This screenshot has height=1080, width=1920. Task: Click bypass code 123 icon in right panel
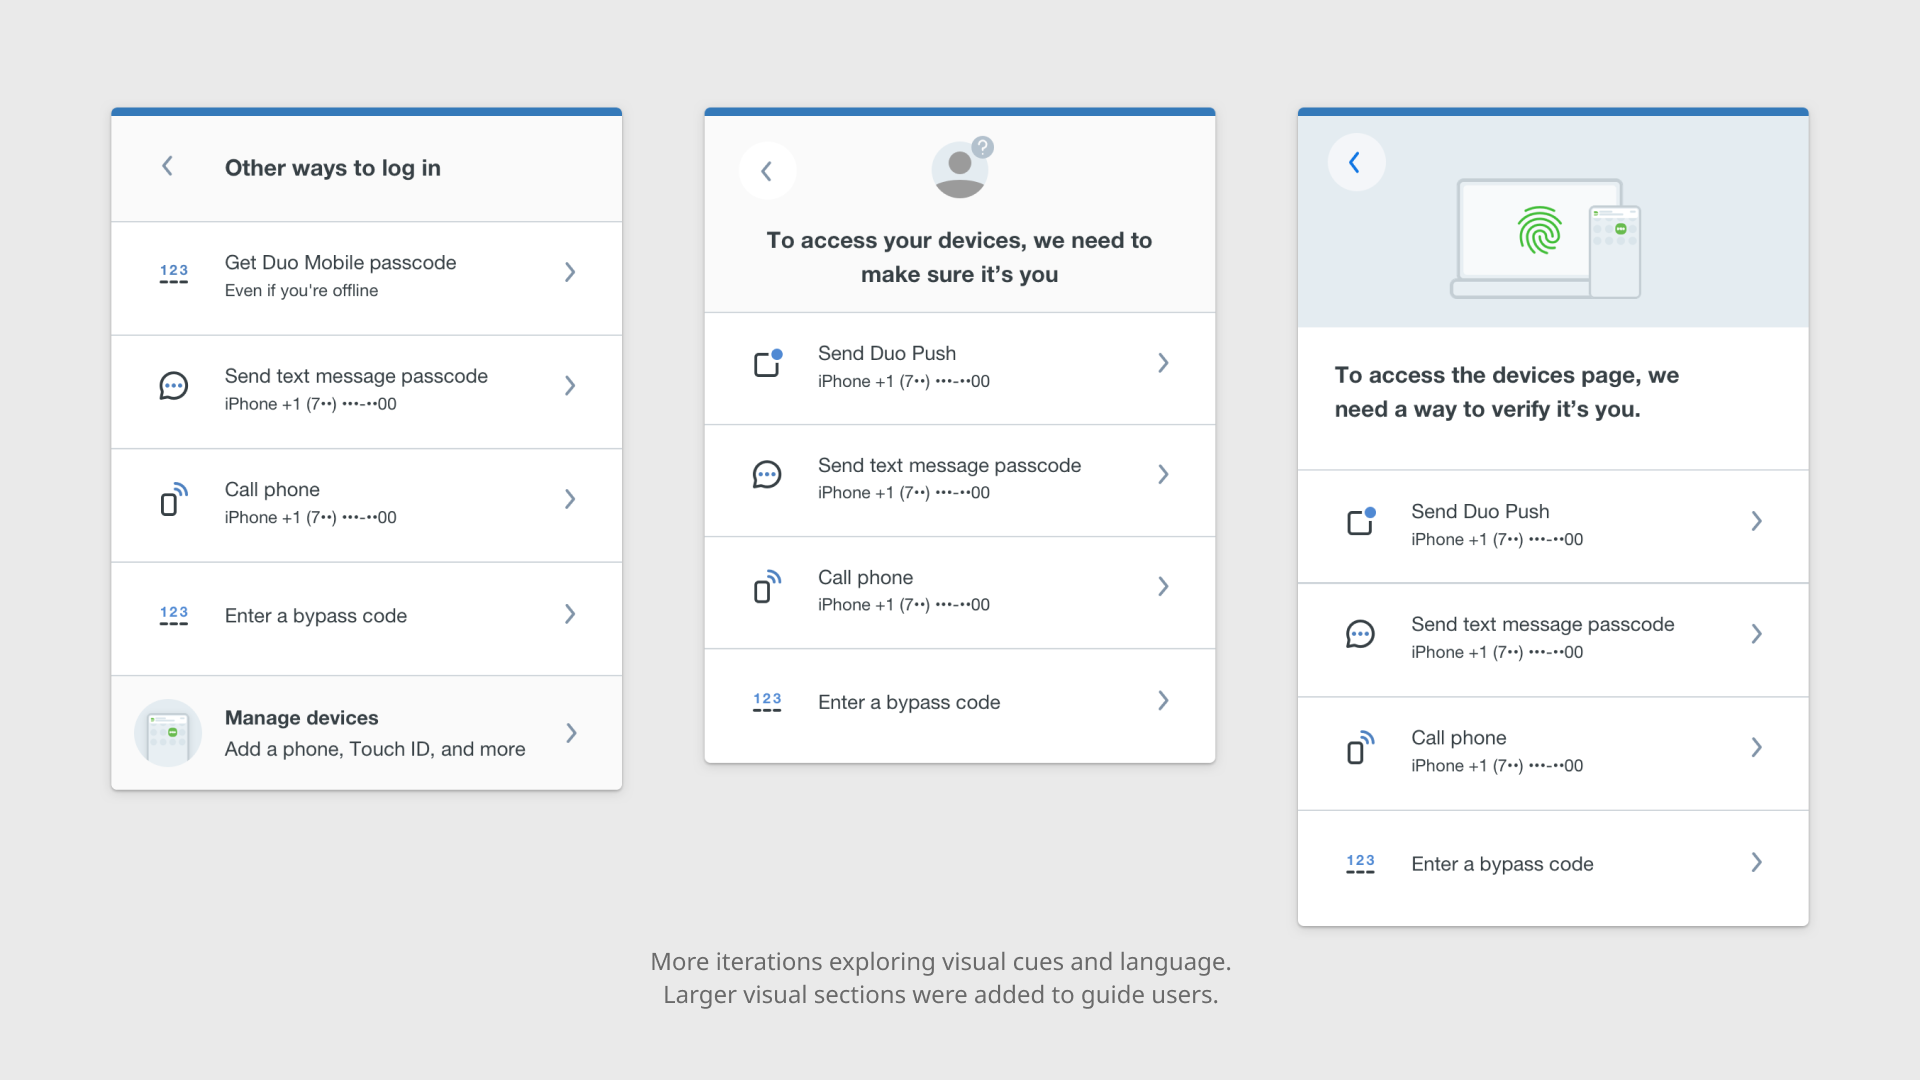pos(1361,864)
